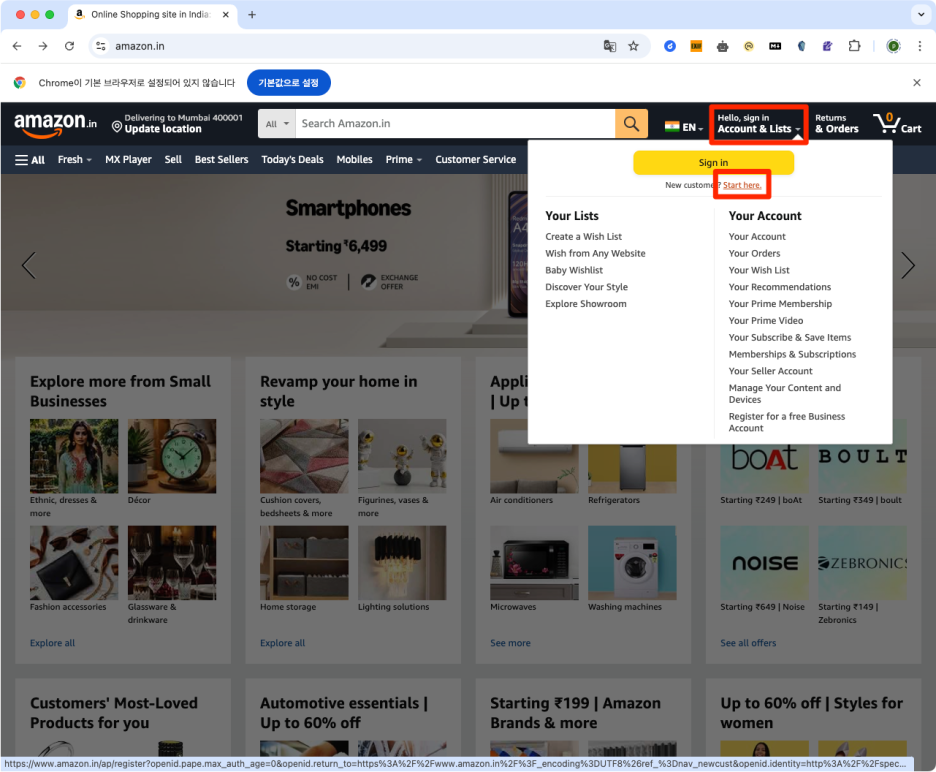Open Your Seller Account link

click(770, 371)
